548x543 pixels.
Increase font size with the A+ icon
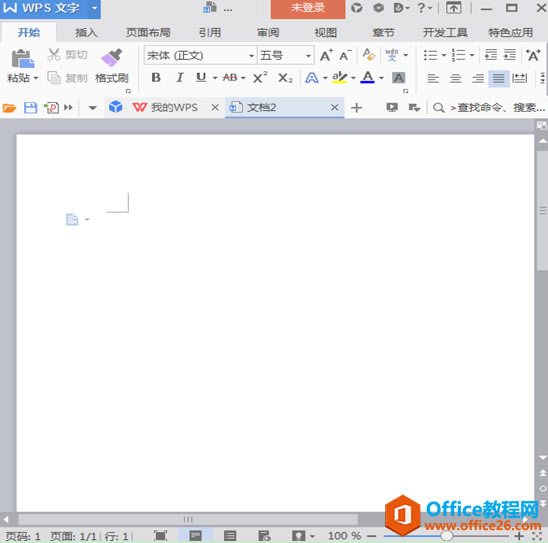(326, 55)
